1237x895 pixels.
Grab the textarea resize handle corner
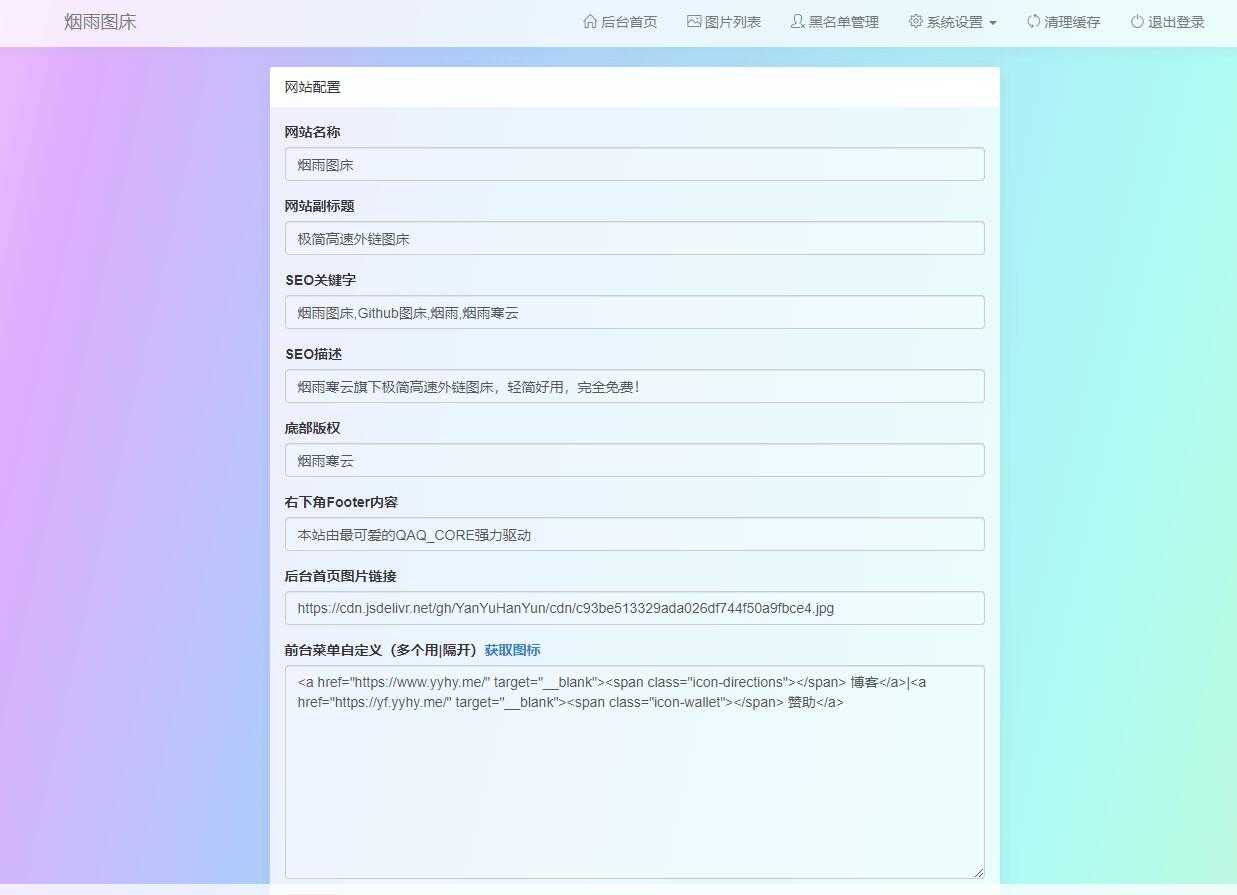pos(978,872)
